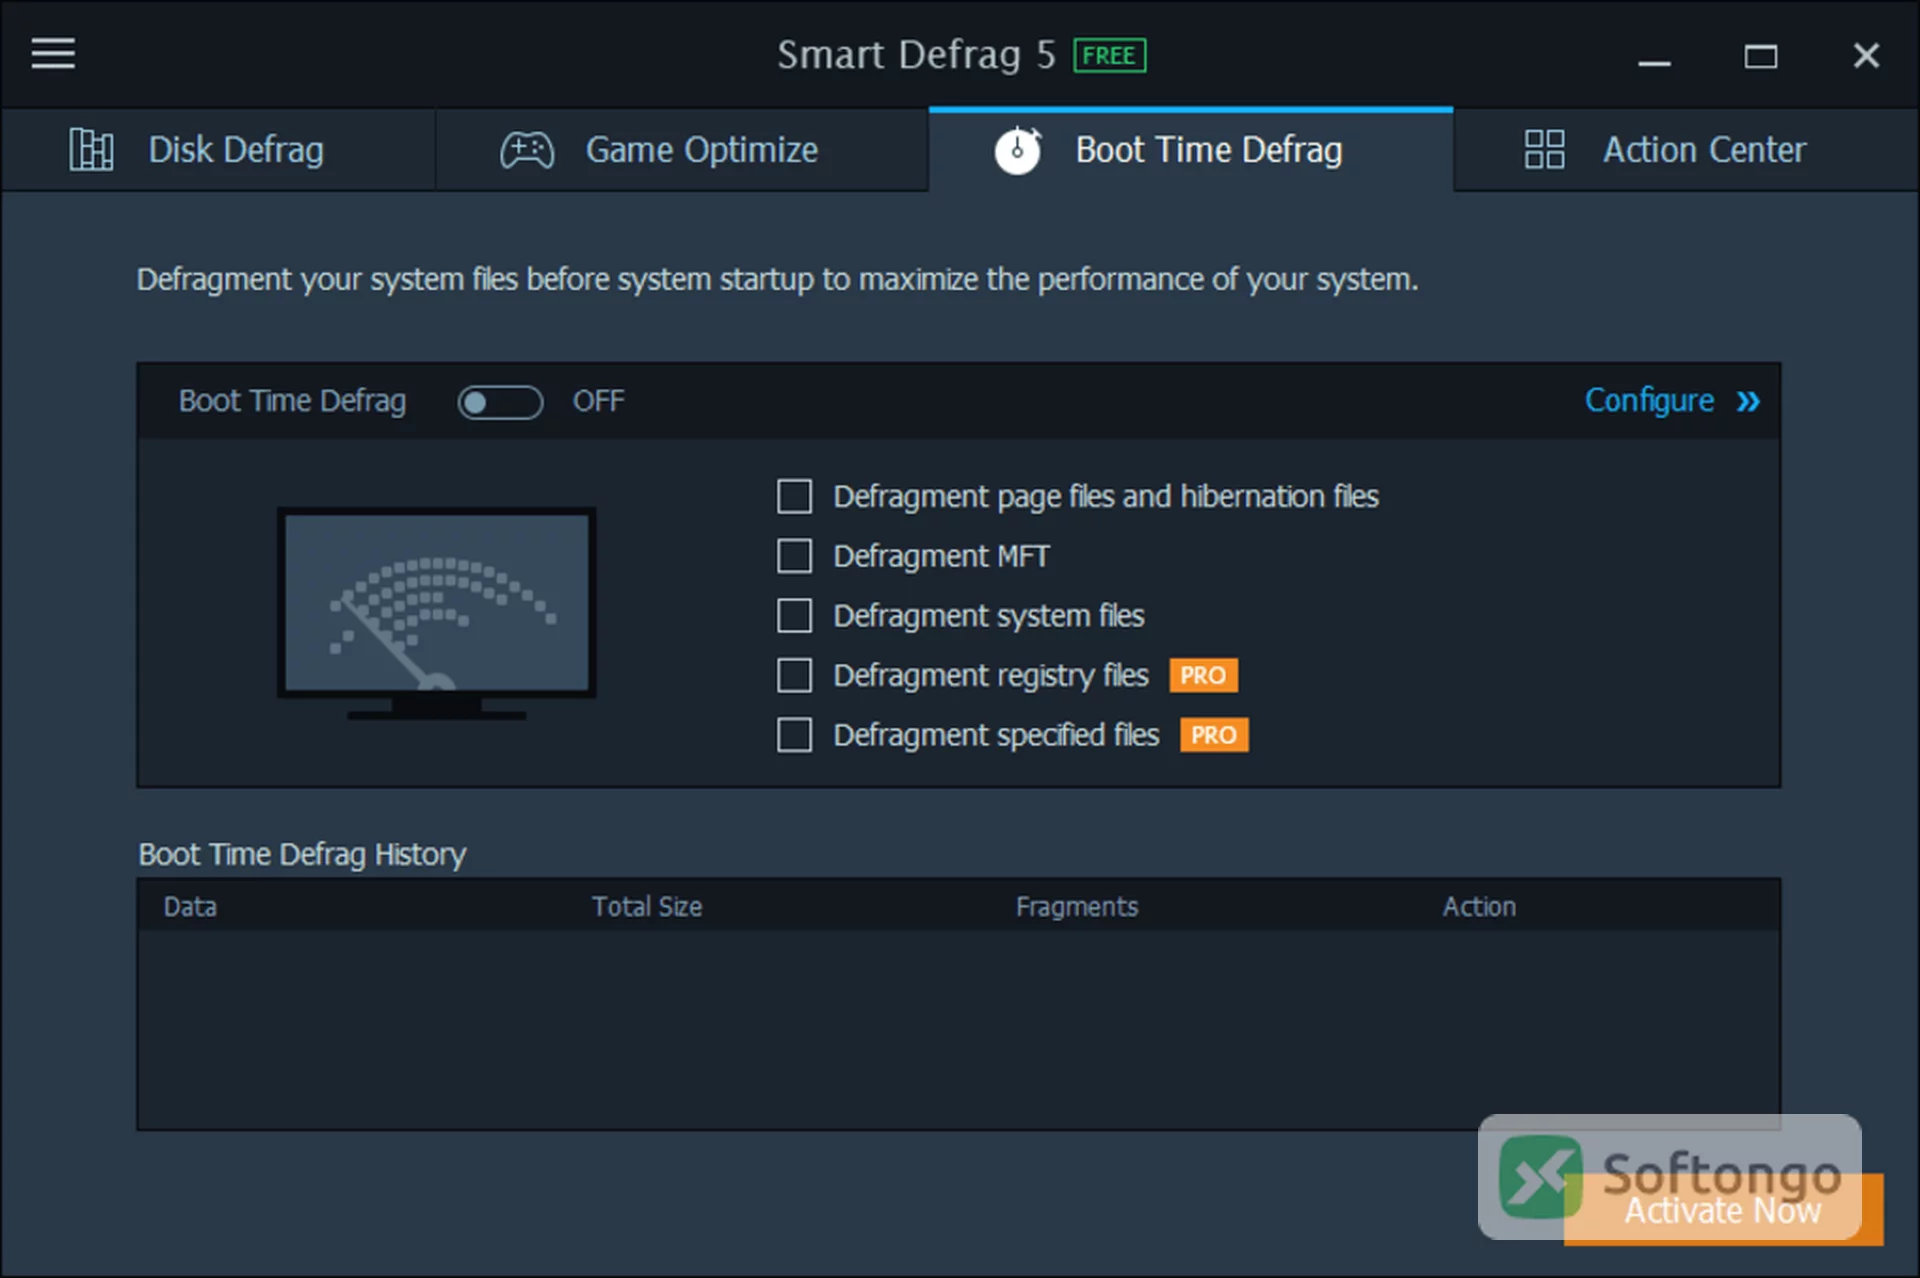Screen dimensions: 1920x1278
Task: Open the Configure link
Action: 1649,401
